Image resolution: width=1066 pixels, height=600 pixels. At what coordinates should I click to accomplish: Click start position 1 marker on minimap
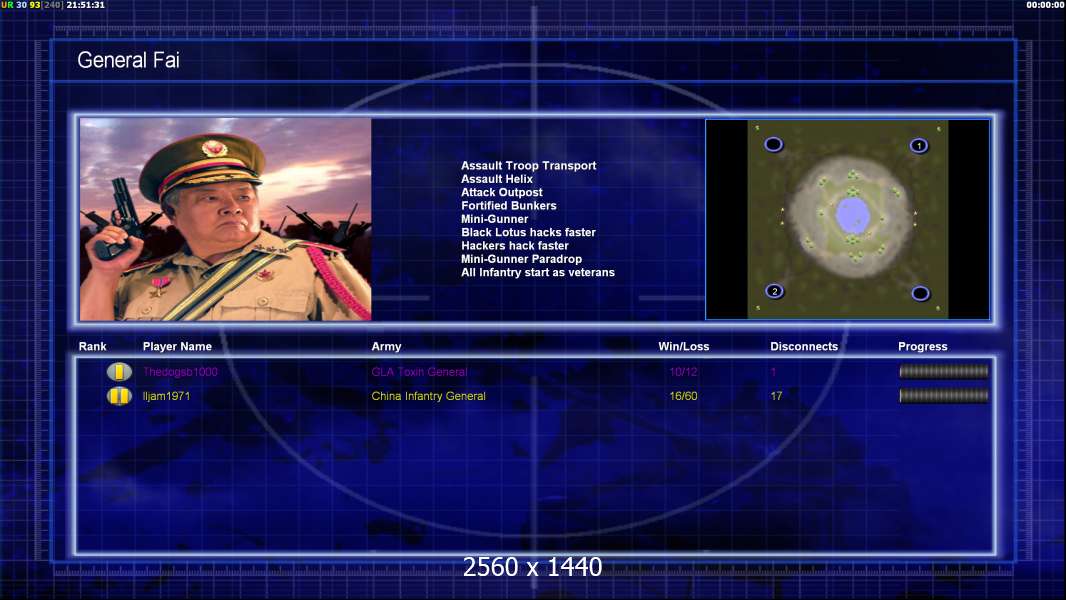tap(918, 146)
